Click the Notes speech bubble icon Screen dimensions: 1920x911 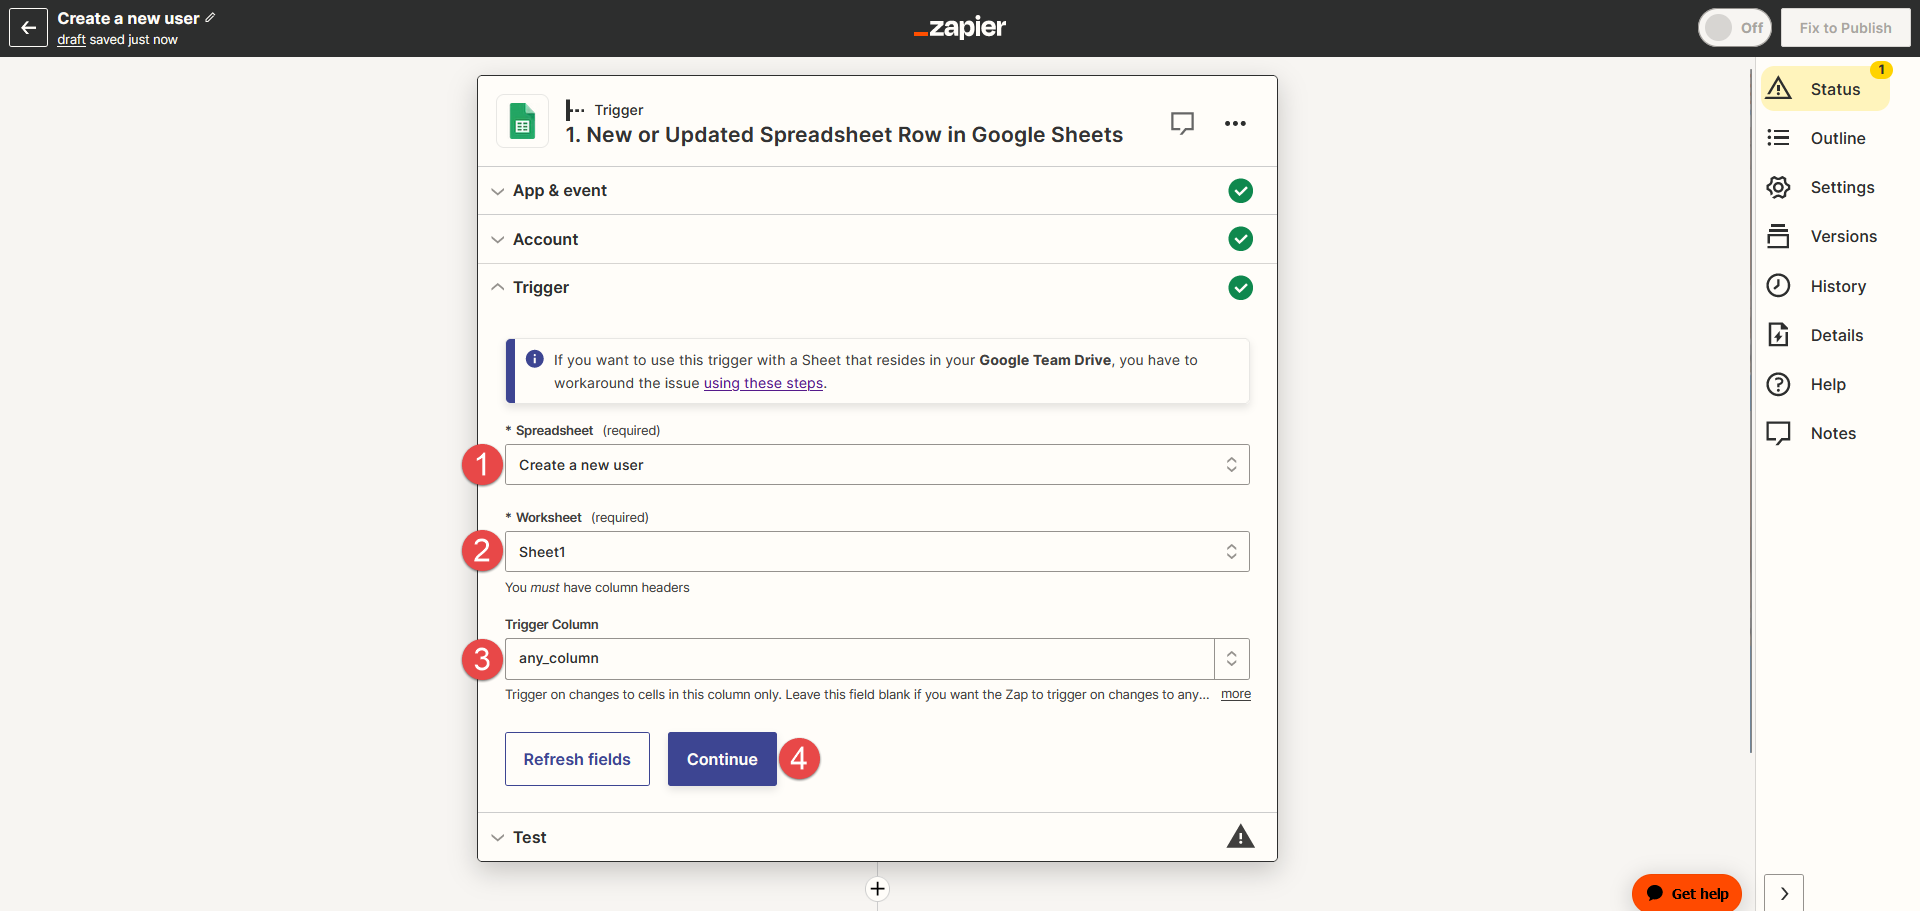click(x=1778, y=433)
